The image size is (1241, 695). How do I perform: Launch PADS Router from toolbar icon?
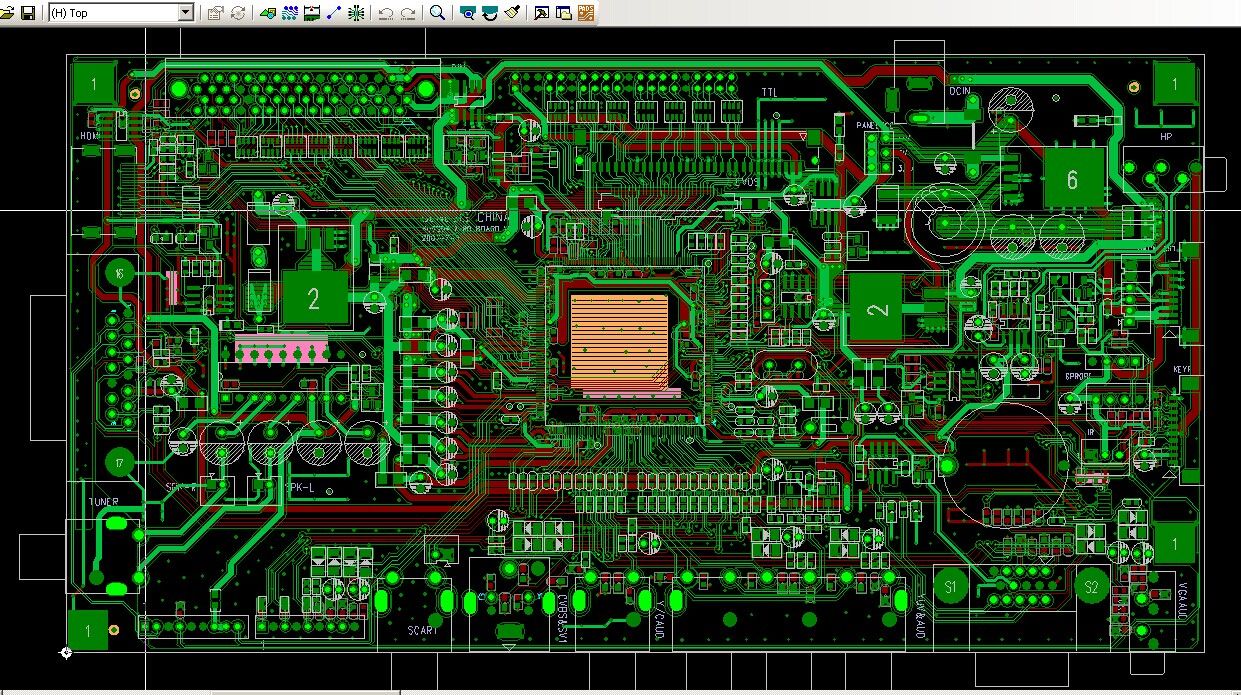click(585, 13)
